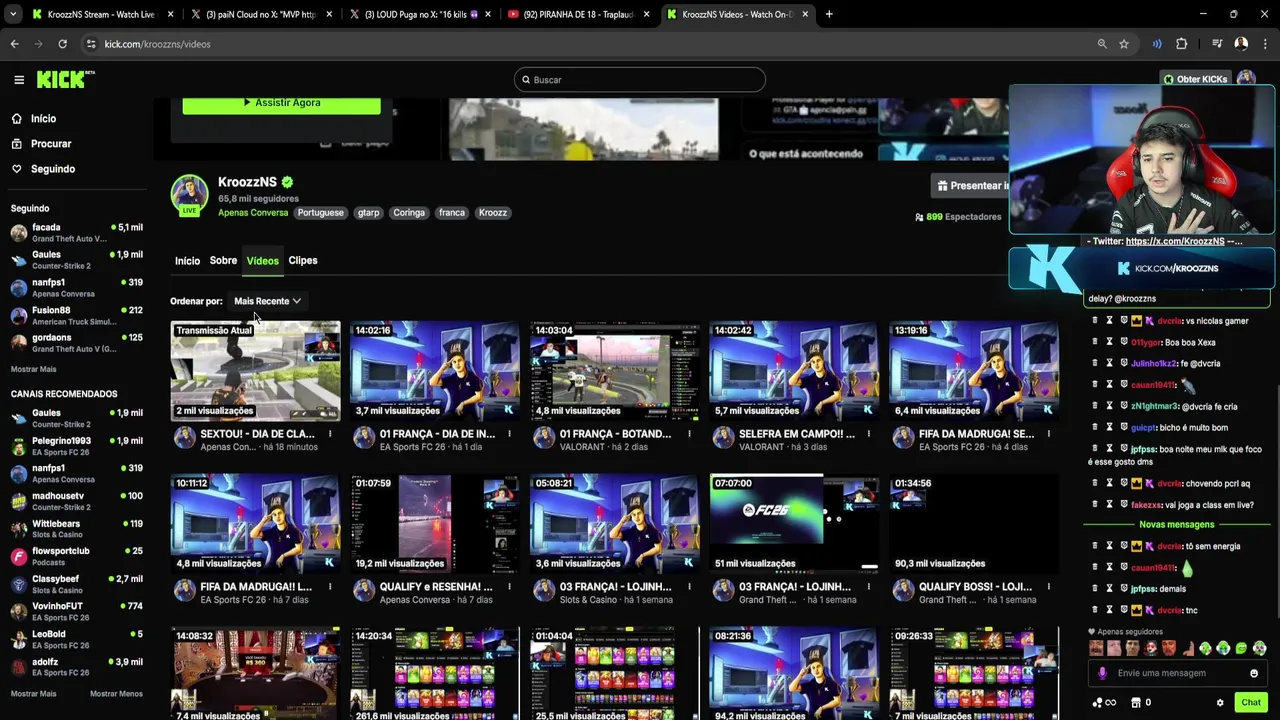
Task: Open options for QUALIFY e RESENHA video
Action: coord(509,587)
